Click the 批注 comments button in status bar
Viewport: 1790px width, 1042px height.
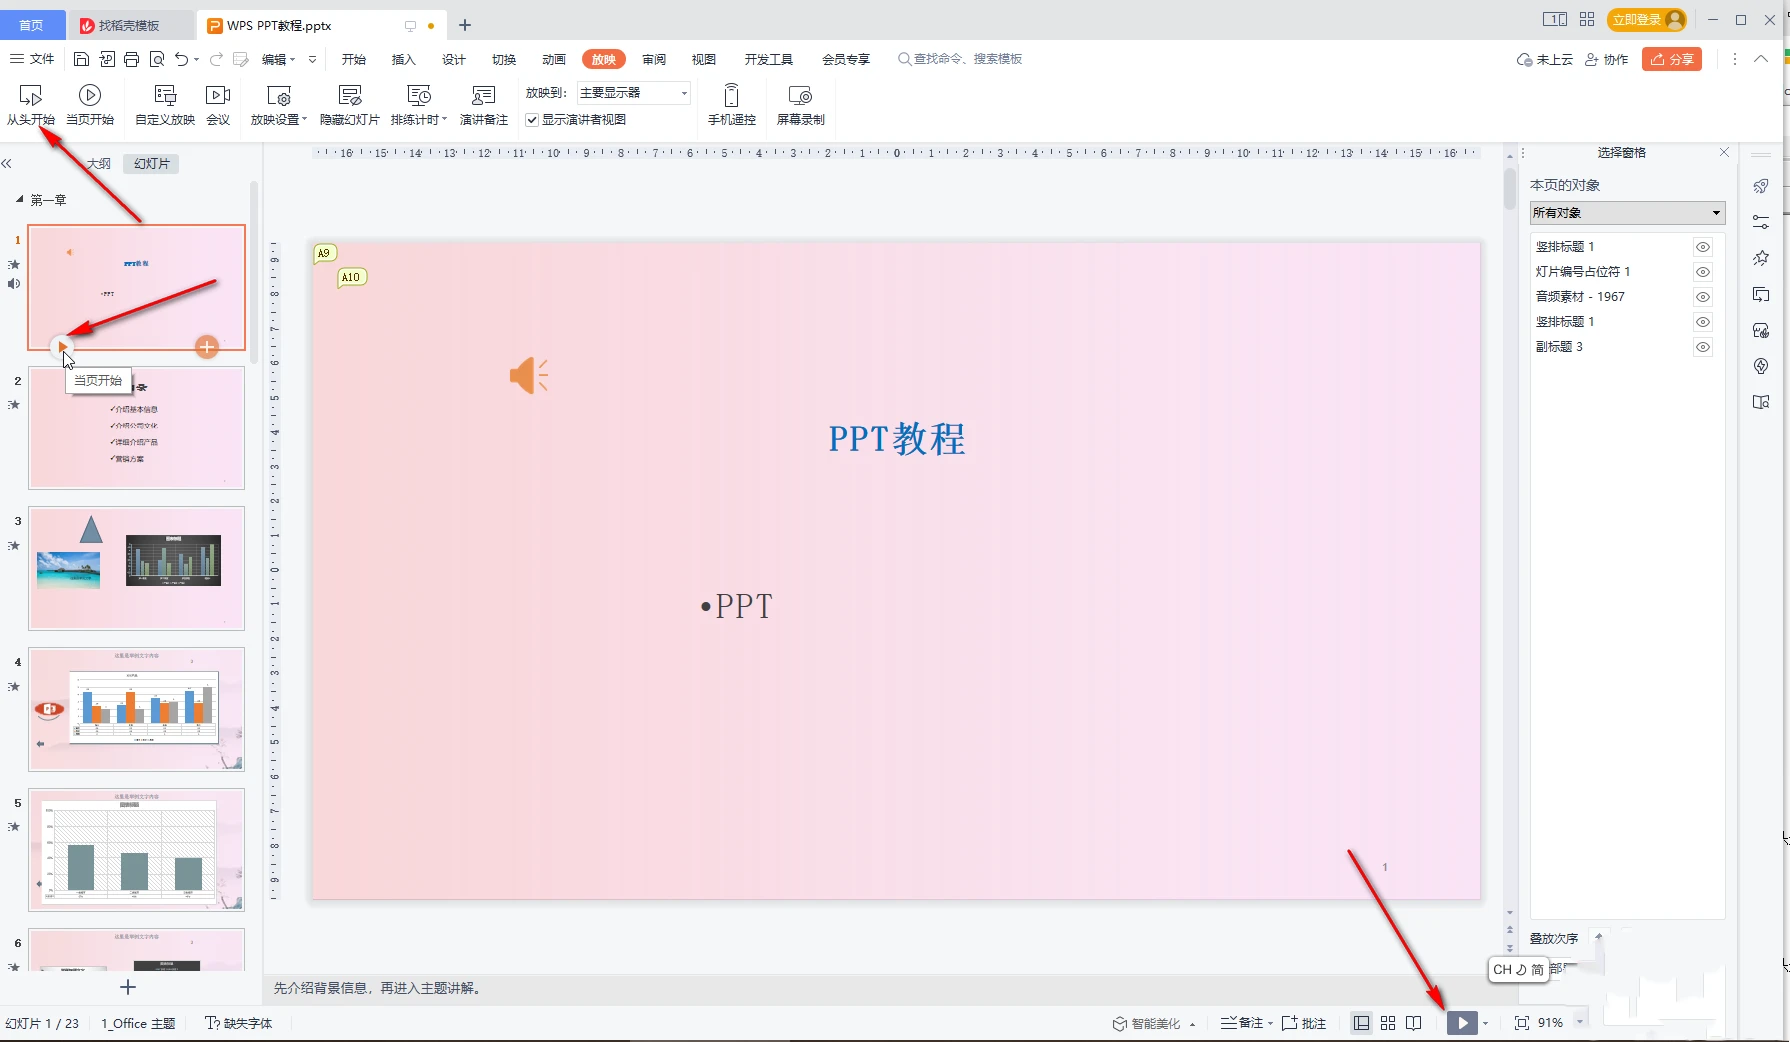(x=1304, y=1023)
